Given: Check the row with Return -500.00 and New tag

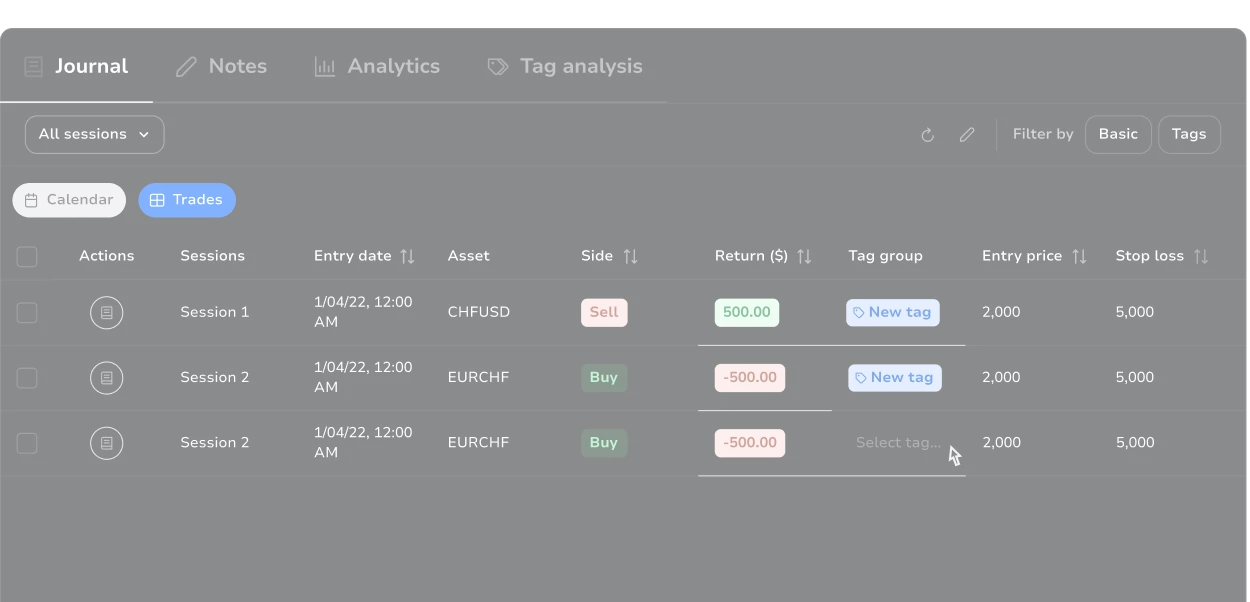Looking at the screenshot, I should click(x=27, y=378).
